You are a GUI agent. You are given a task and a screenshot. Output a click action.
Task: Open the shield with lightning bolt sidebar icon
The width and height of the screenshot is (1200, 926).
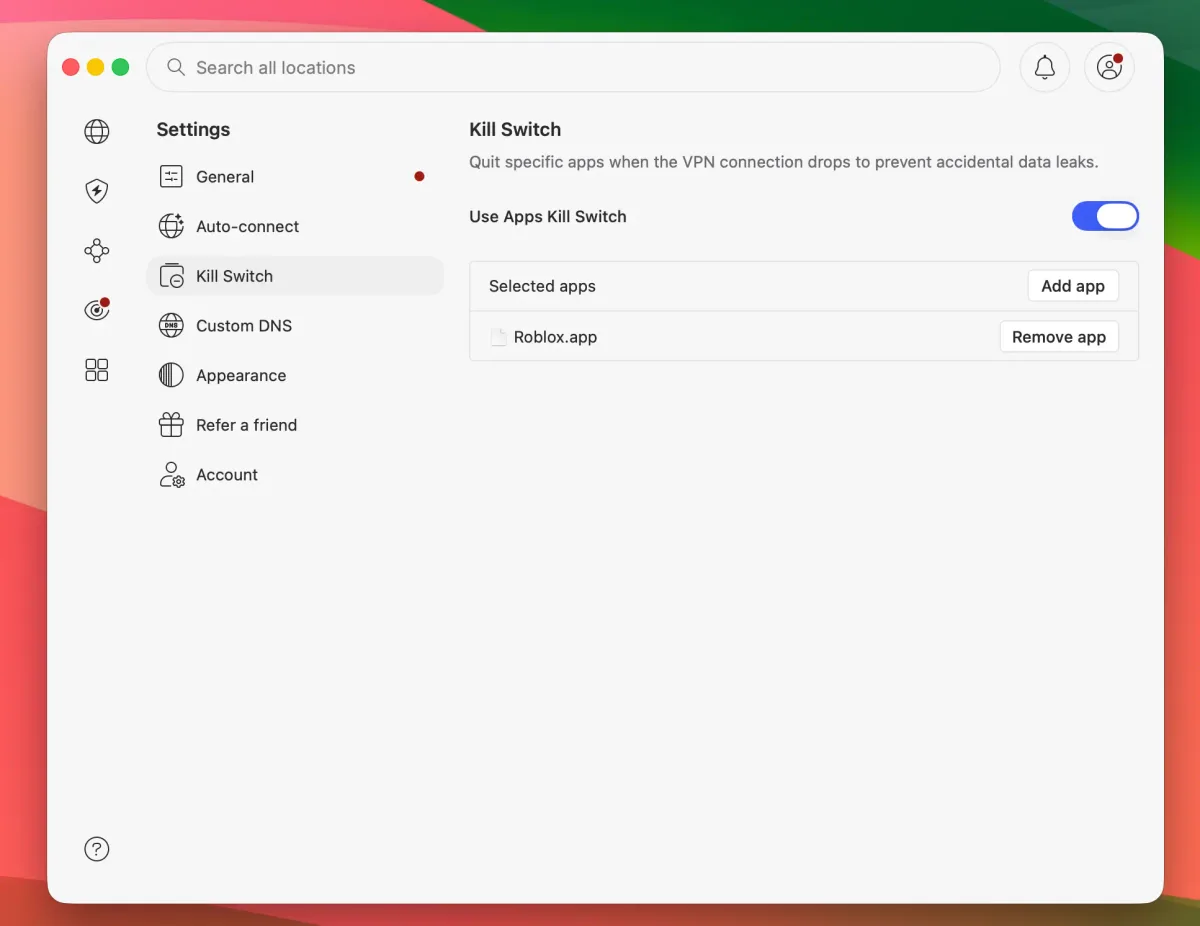(97, 191)
